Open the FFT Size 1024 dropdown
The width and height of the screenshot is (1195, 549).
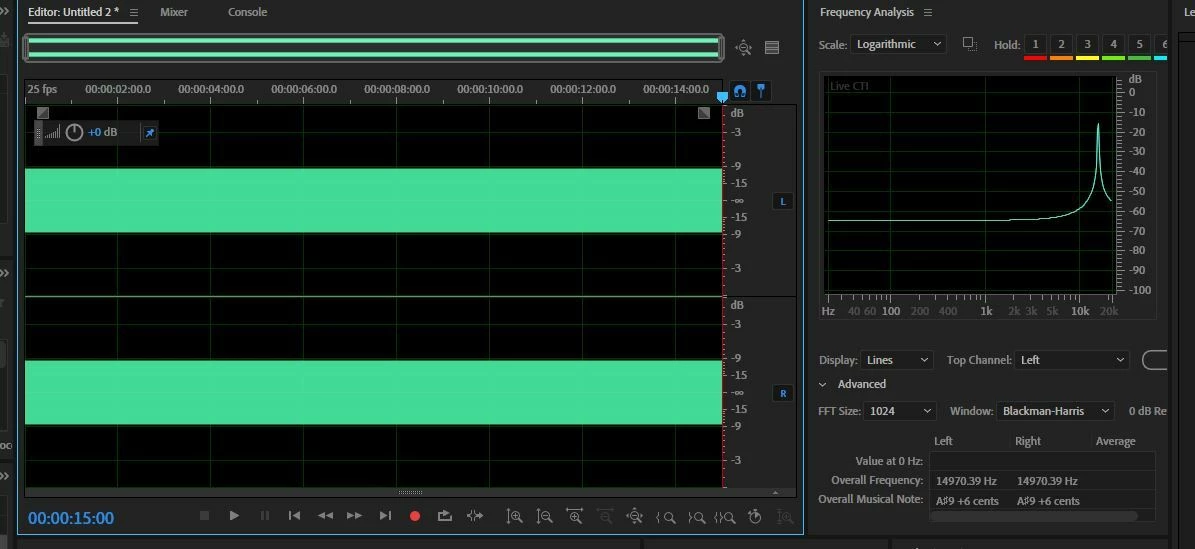click(900, 411)
